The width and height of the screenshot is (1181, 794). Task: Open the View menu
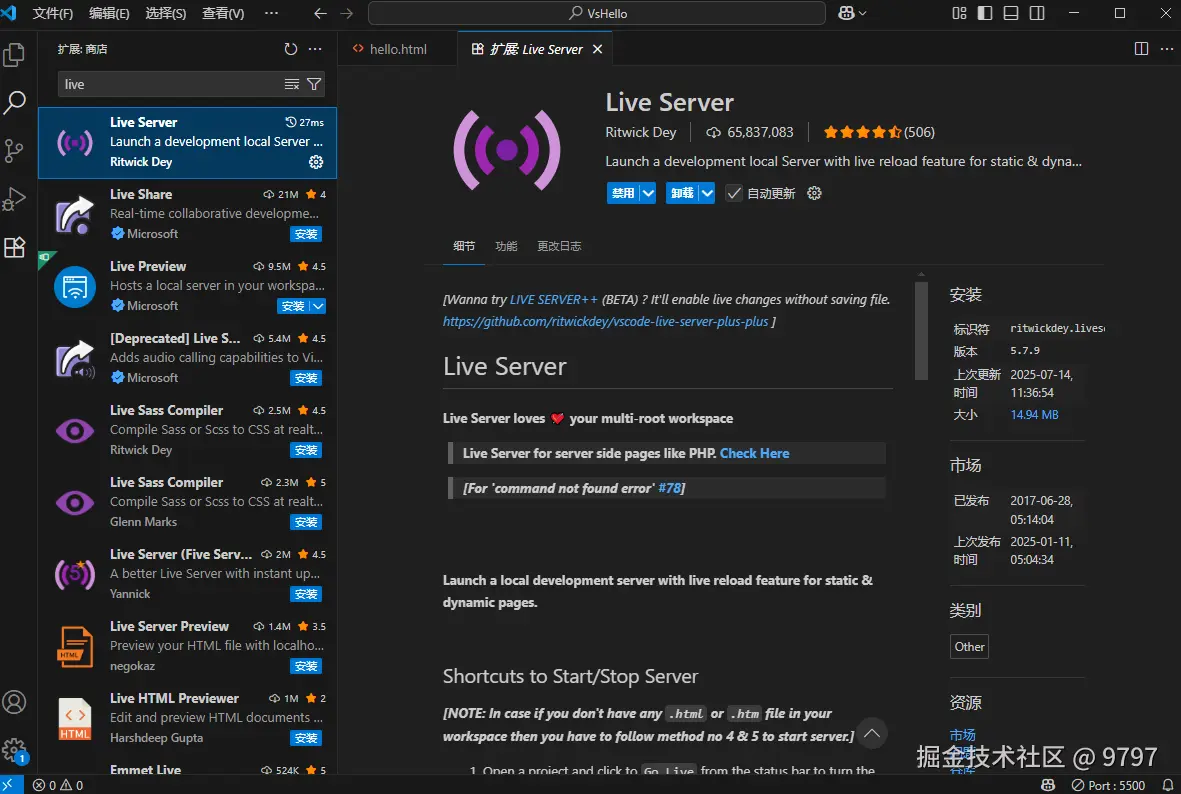pos(223,14)
